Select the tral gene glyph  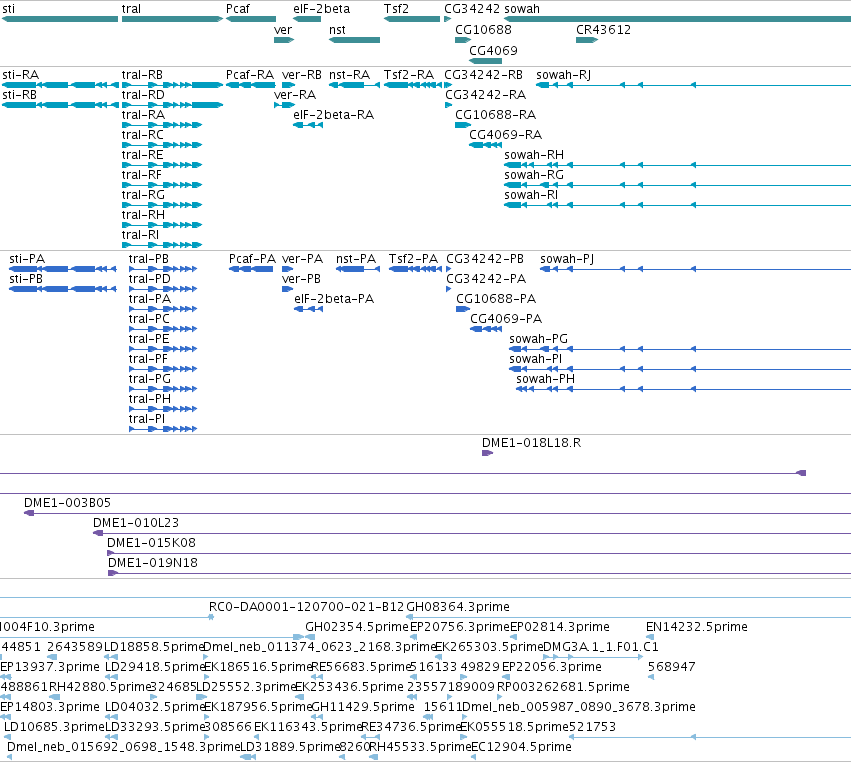172,19
